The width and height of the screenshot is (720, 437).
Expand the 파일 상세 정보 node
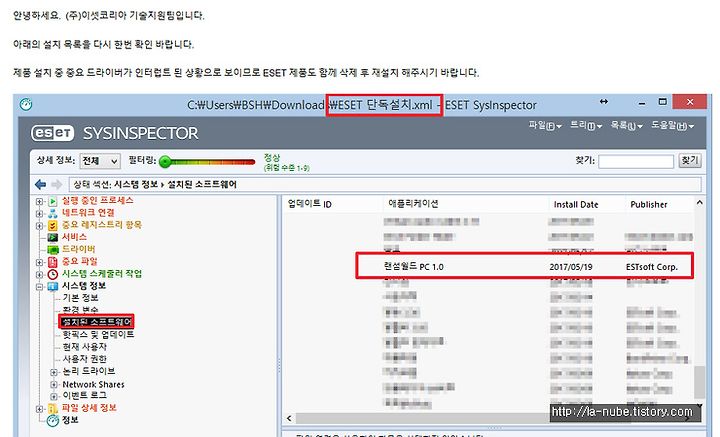point(39,409)
